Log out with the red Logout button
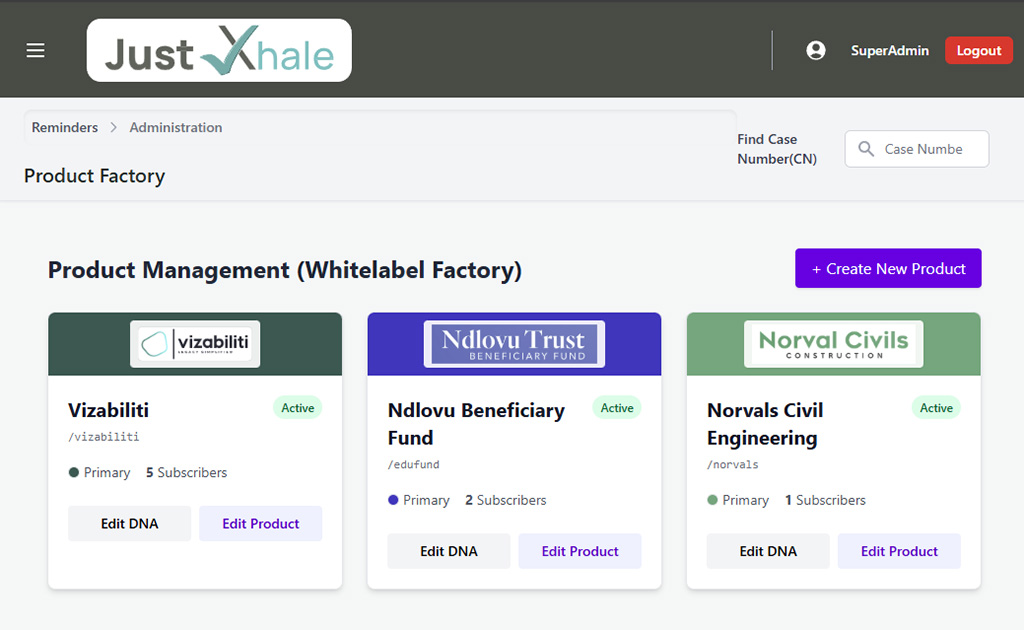Screen dimensions: 1024x630 coord(978,50)
